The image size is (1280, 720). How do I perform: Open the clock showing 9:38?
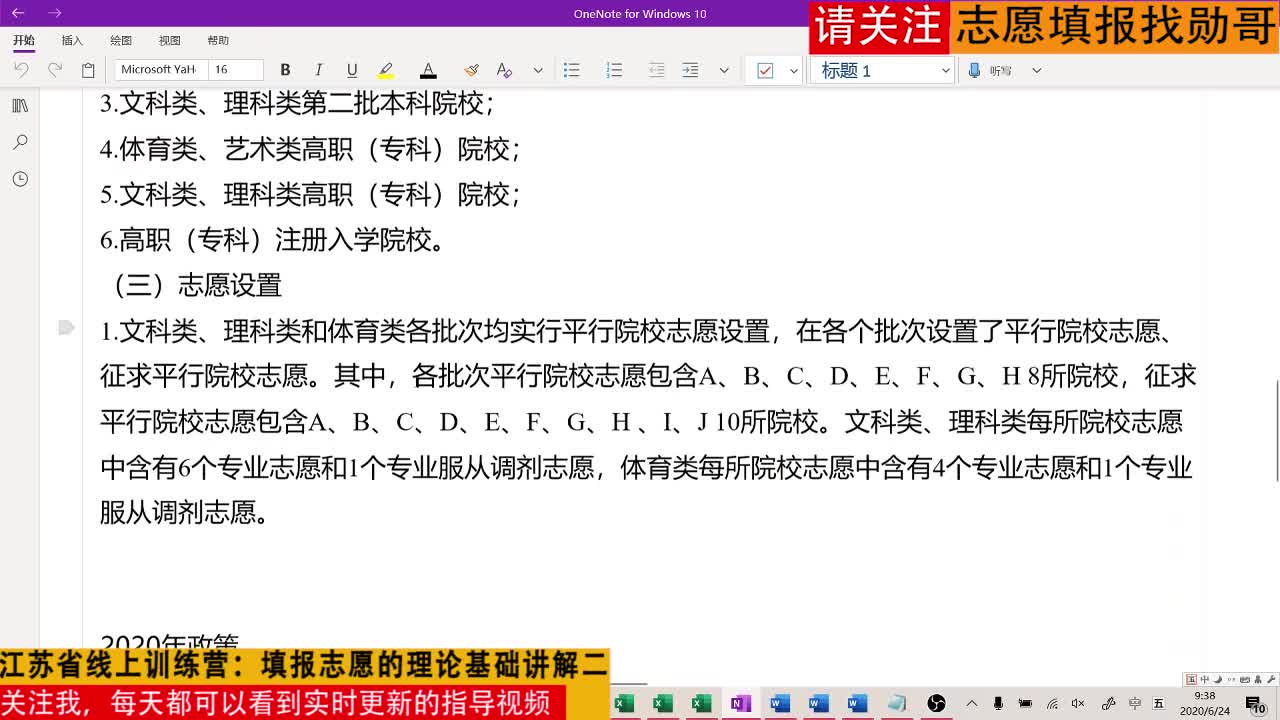(1204, 703)
